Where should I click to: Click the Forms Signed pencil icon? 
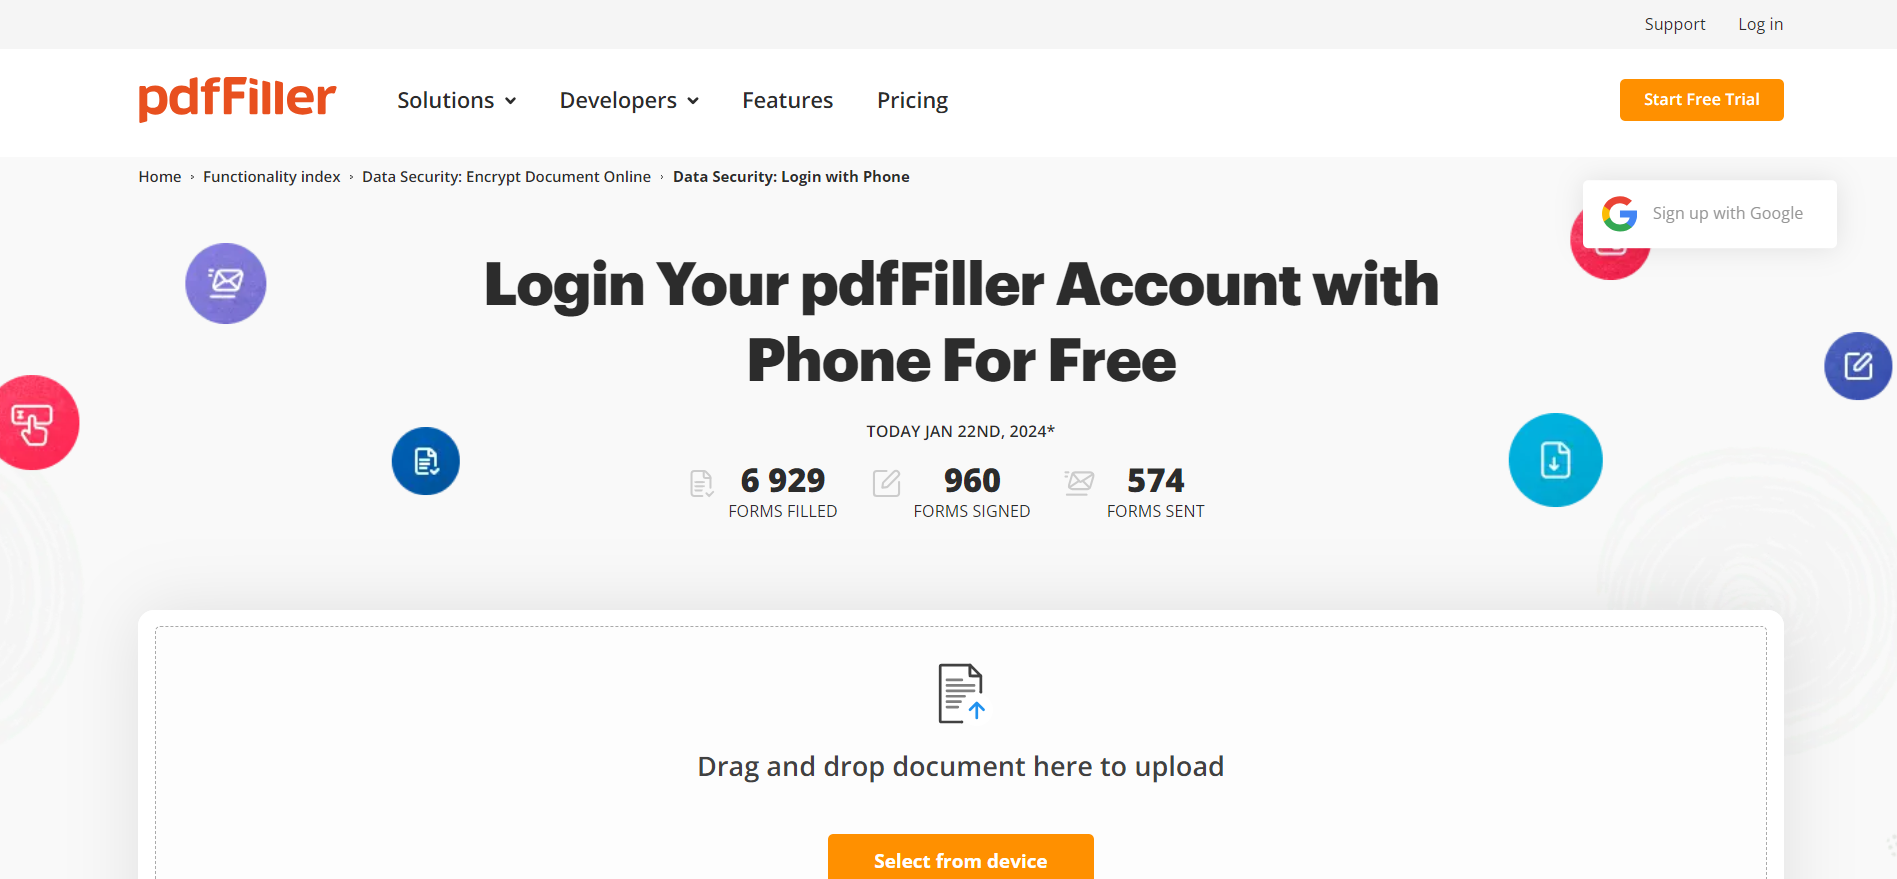886,485
